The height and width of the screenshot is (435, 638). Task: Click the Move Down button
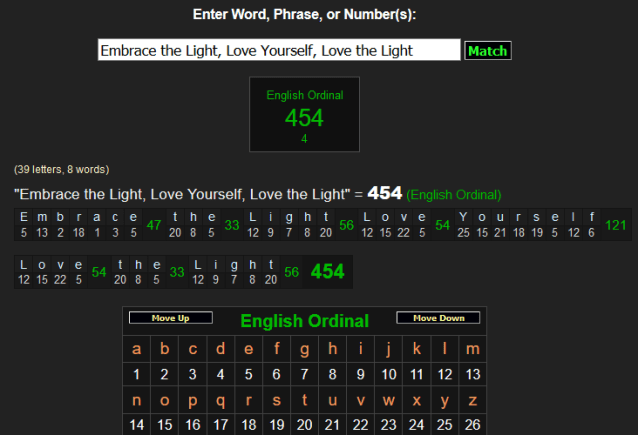[x=438, y=318]
